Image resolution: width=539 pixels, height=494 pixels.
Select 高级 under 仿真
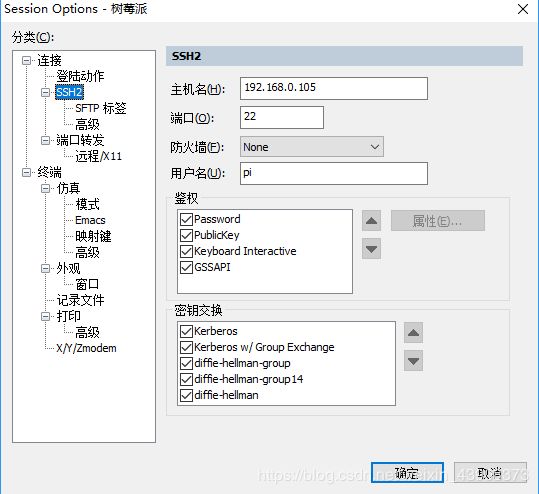(87, 252)
